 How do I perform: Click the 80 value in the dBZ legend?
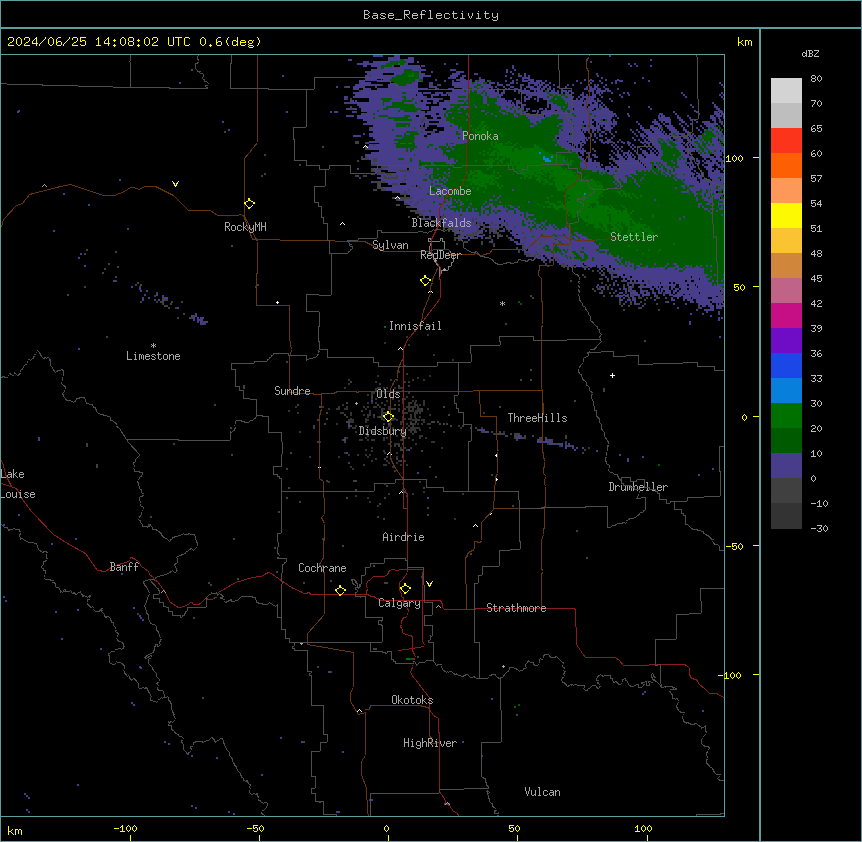coord(816,79)
